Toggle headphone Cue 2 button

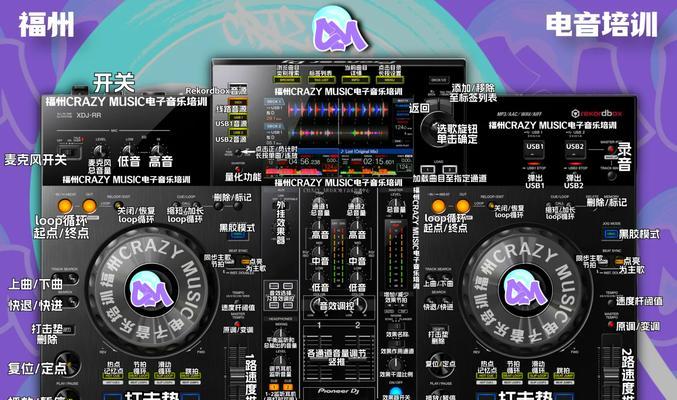(x=288, y=387)
